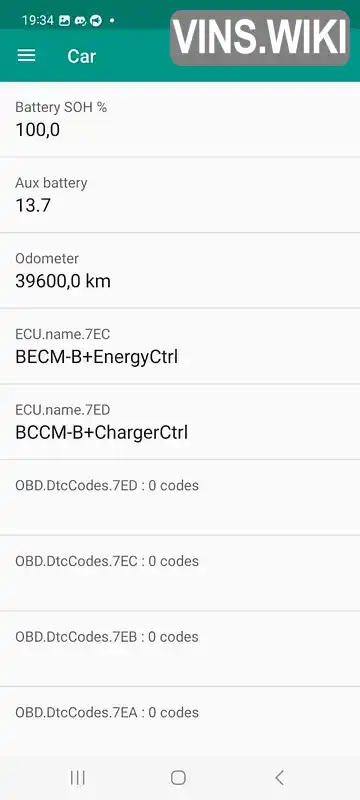
Task: Open the hamburger navigation menu
Action: (x=27, y=56)
